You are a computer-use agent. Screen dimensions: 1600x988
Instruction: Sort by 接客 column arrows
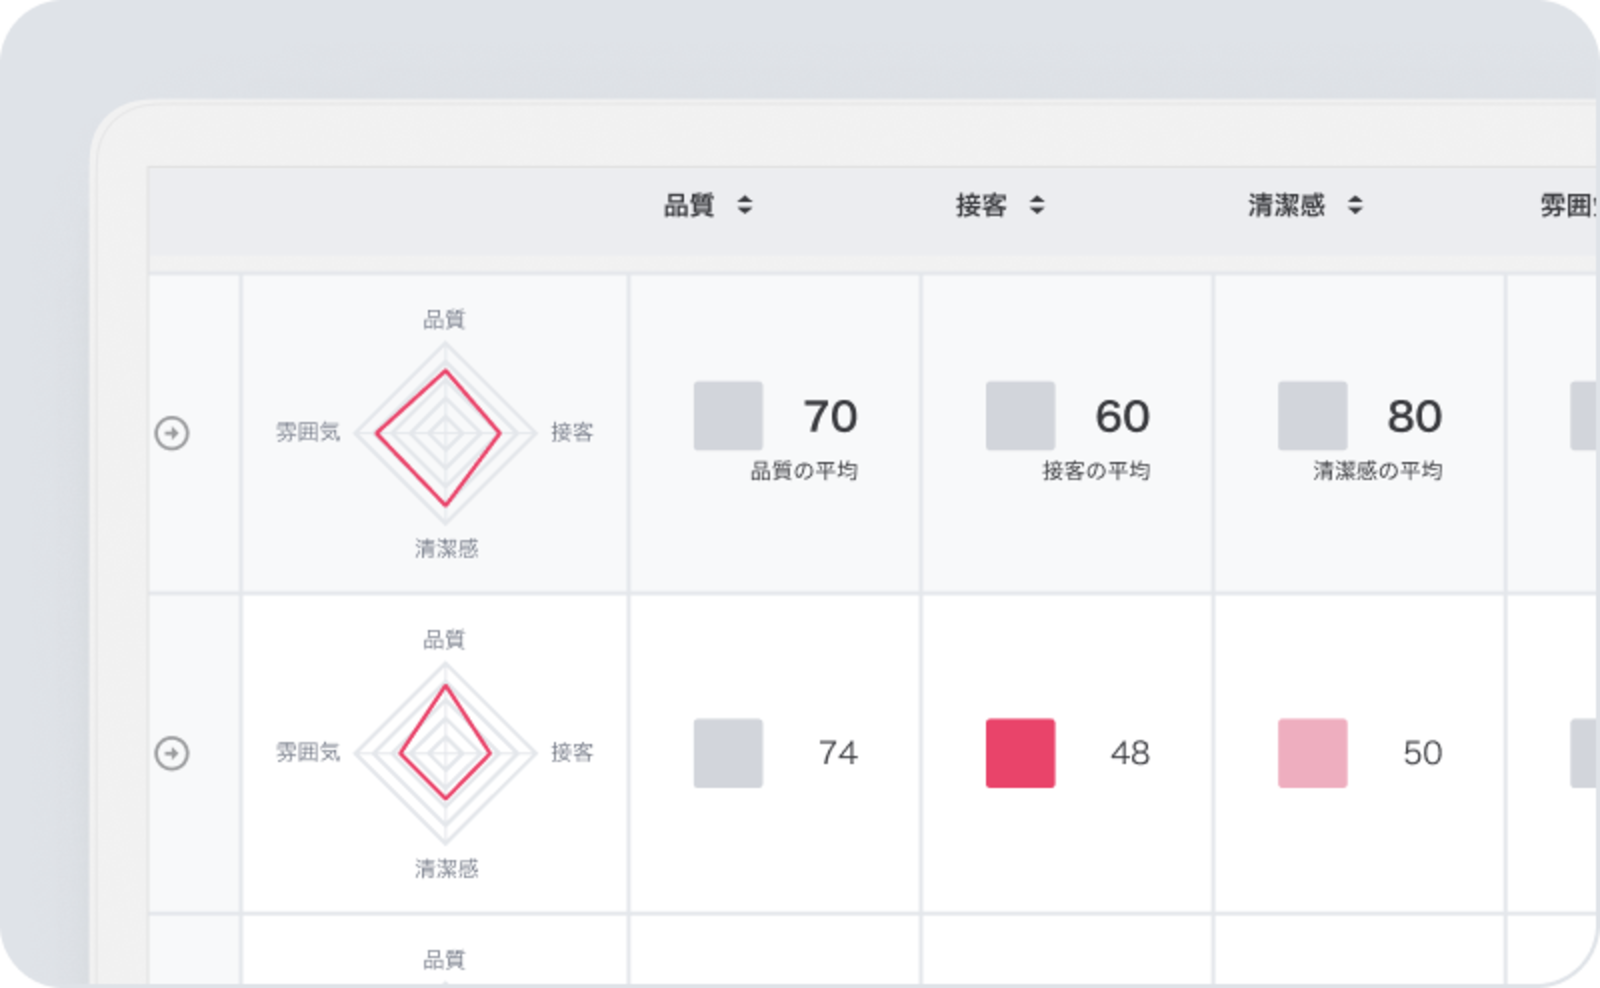[1037, 206]
